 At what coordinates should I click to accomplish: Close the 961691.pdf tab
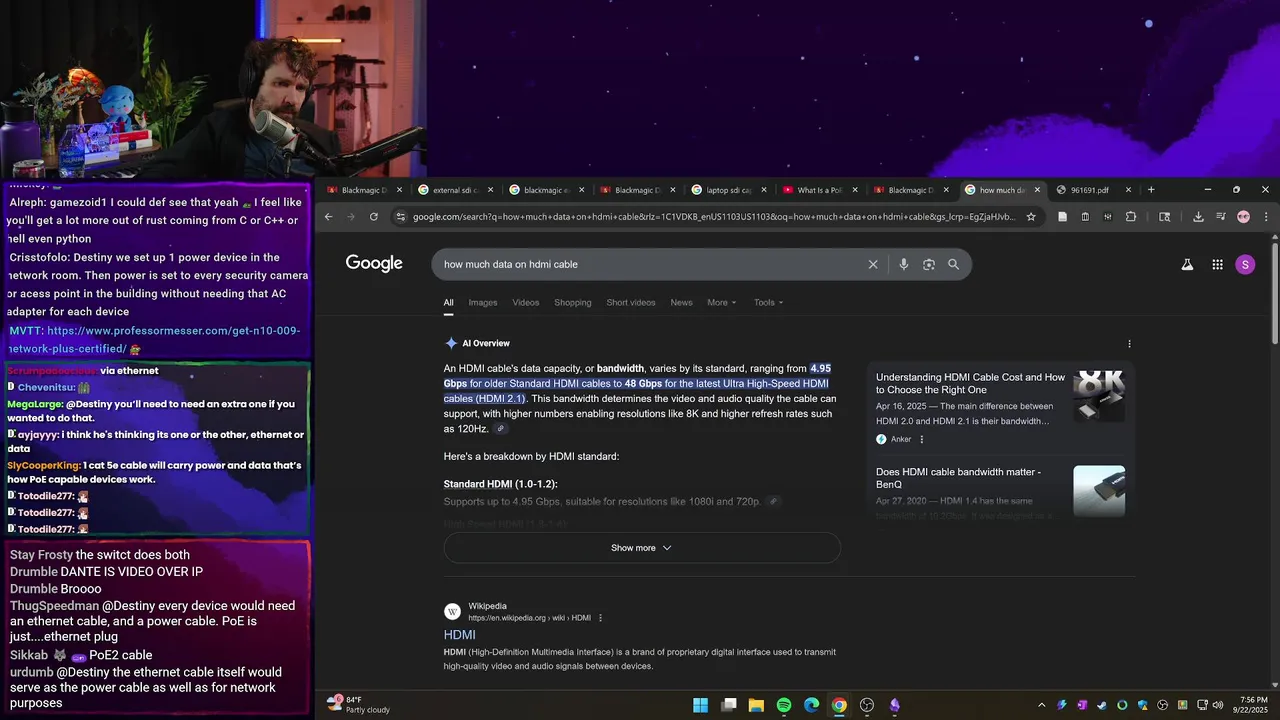tap(1128, 190)
